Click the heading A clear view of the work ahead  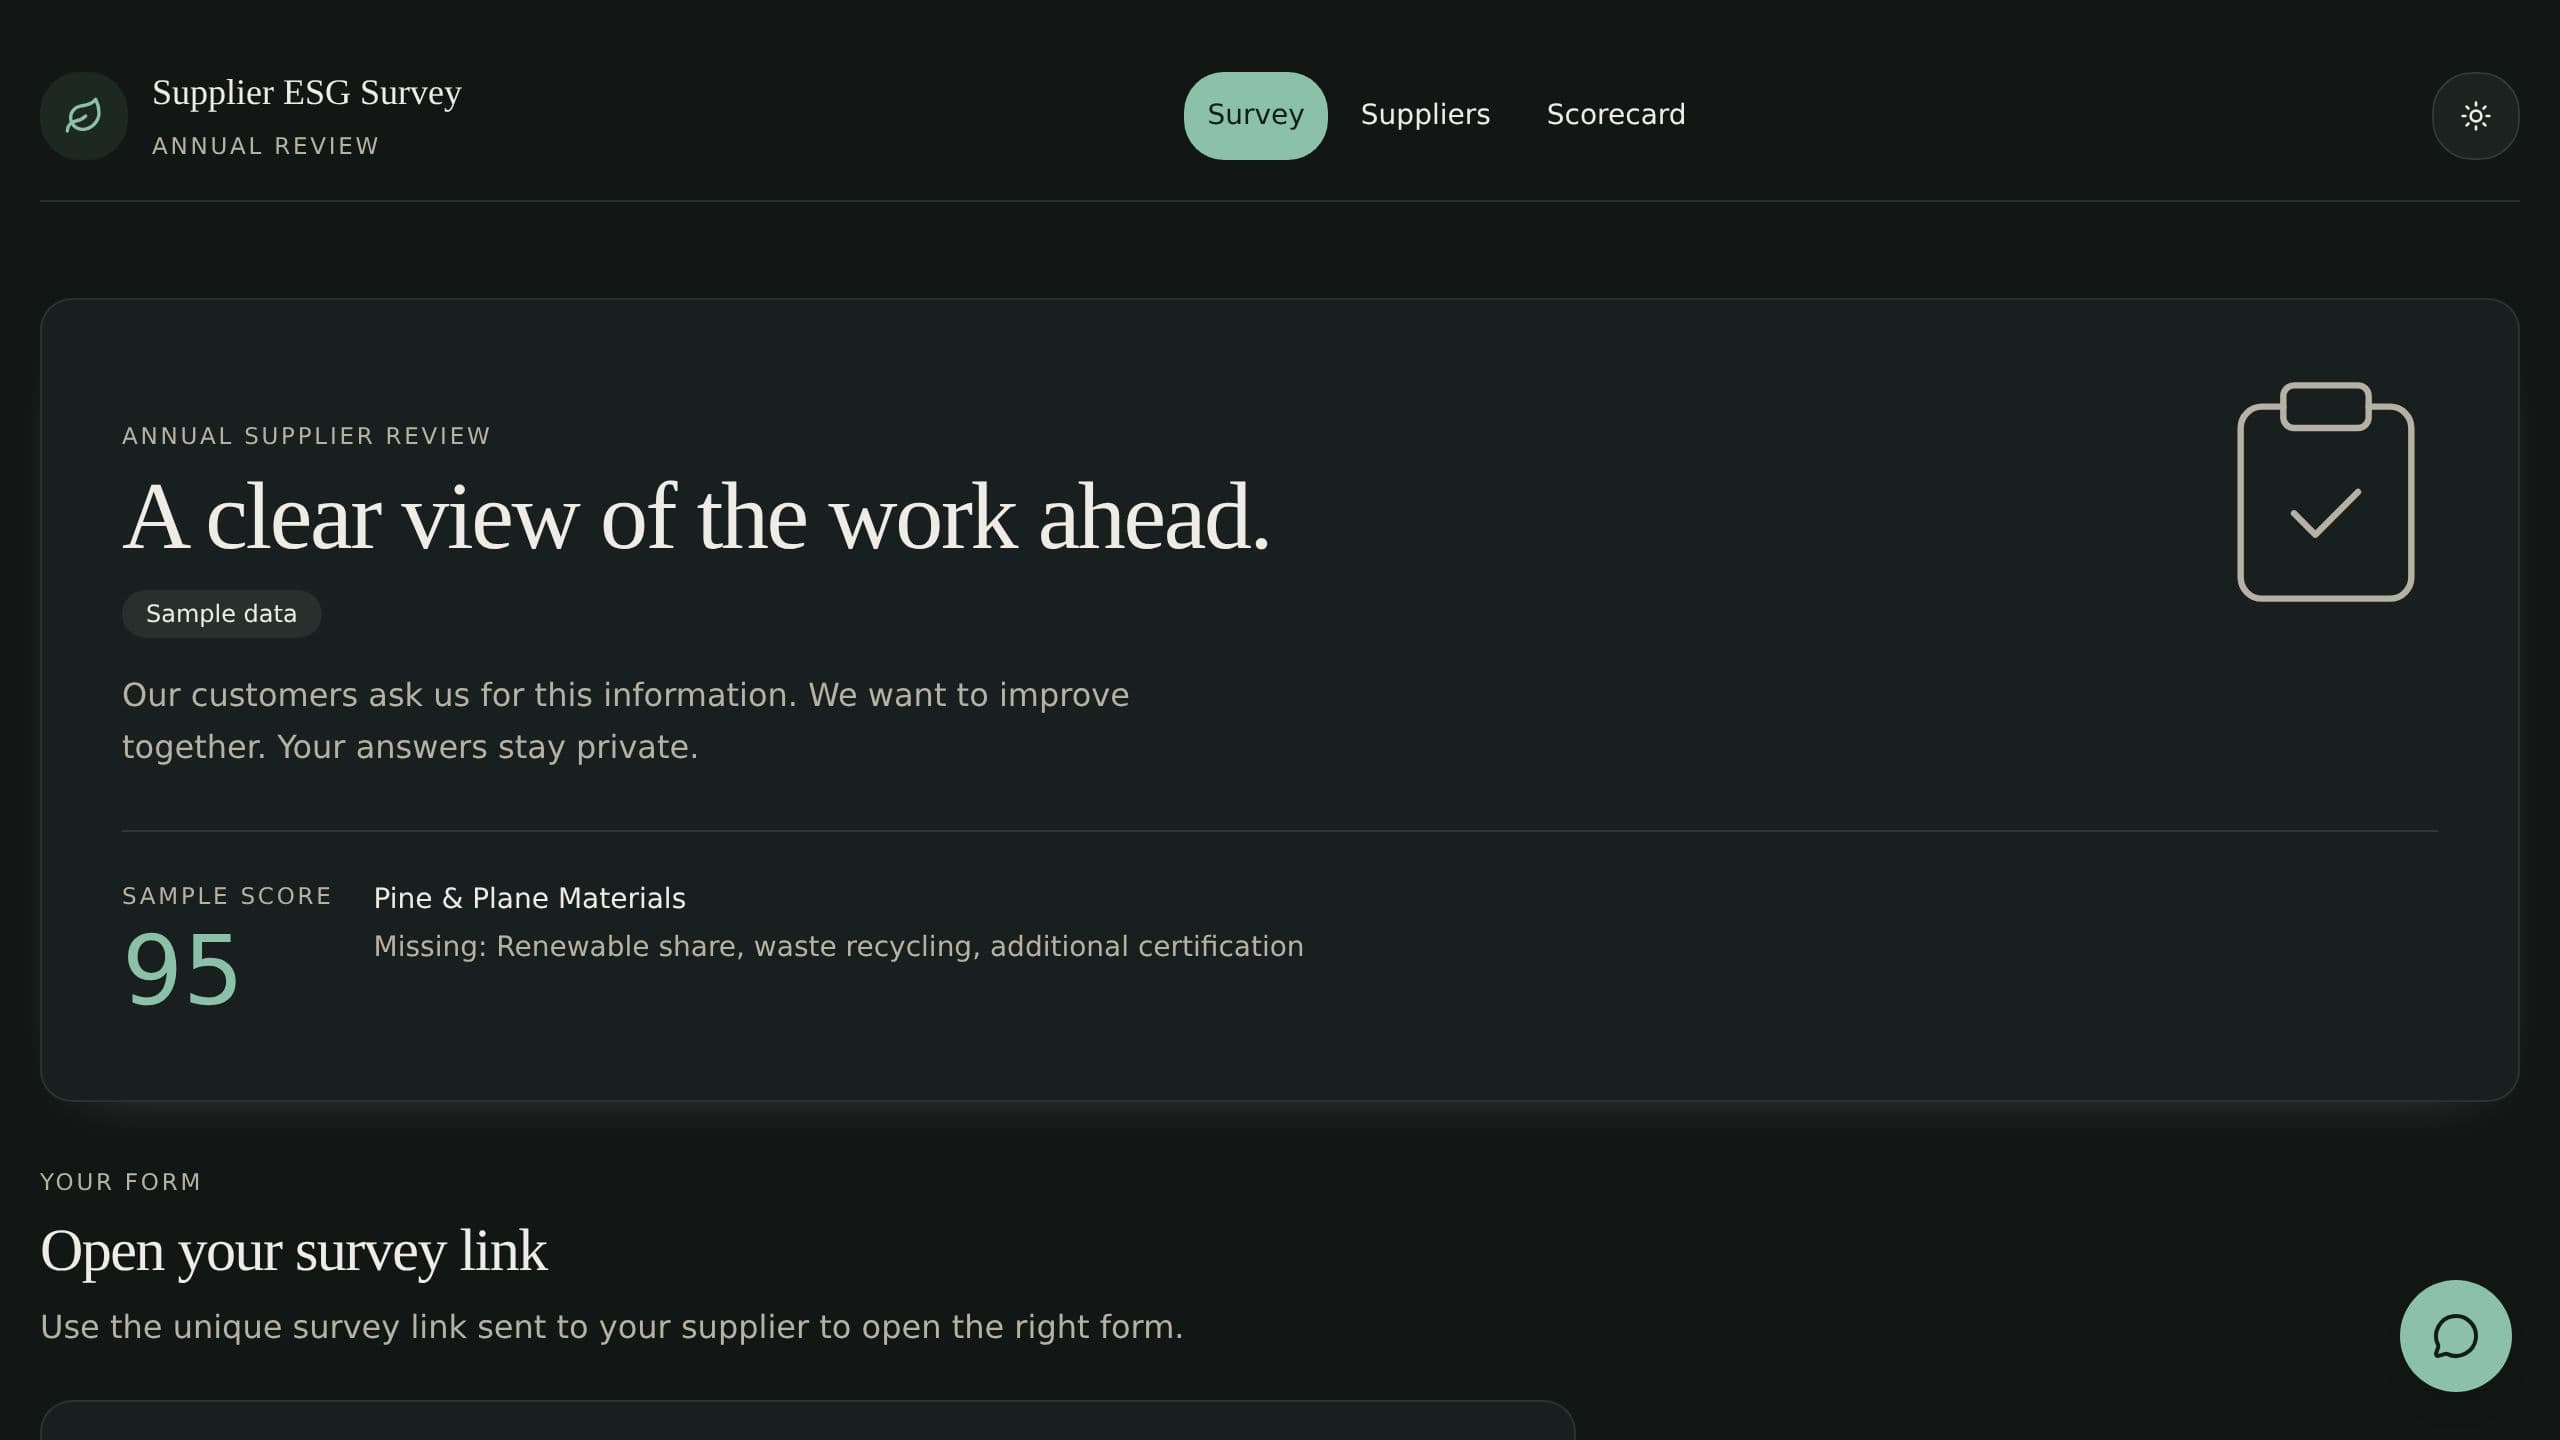click(x=696, y=518)
